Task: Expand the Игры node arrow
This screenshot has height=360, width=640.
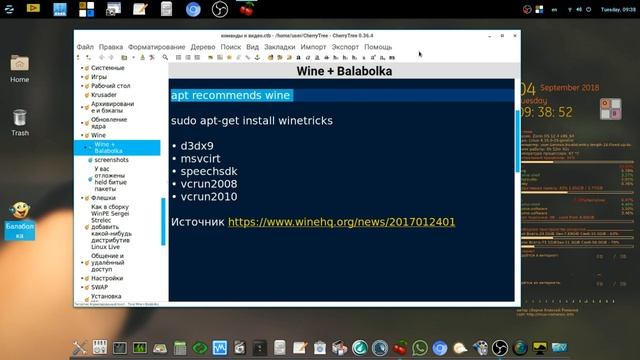Action: tap(82, 77)
